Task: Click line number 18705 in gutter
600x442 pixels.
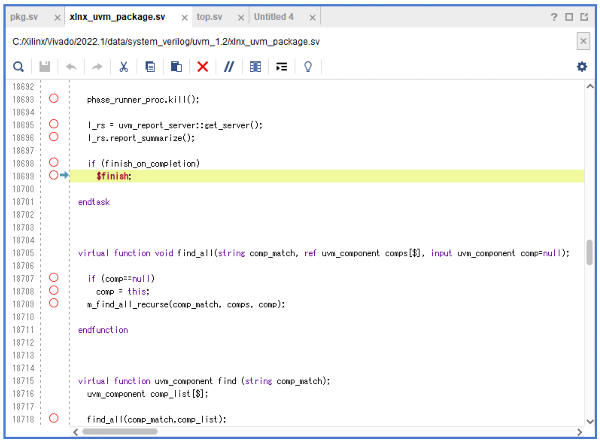Action: tap(23, 253)
